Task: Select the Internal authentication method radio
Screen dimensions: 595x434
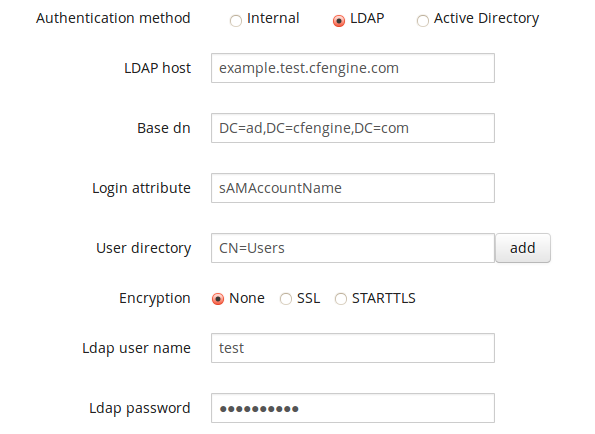Action: click(236, 20)
